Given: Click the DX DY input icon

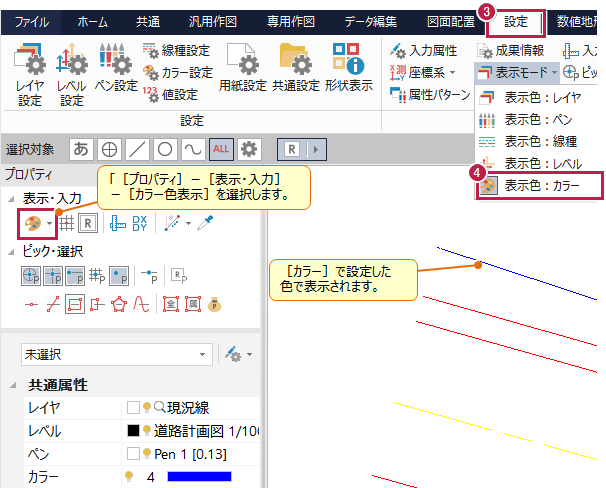Looking at the screenshot, I should pos(139,224).
